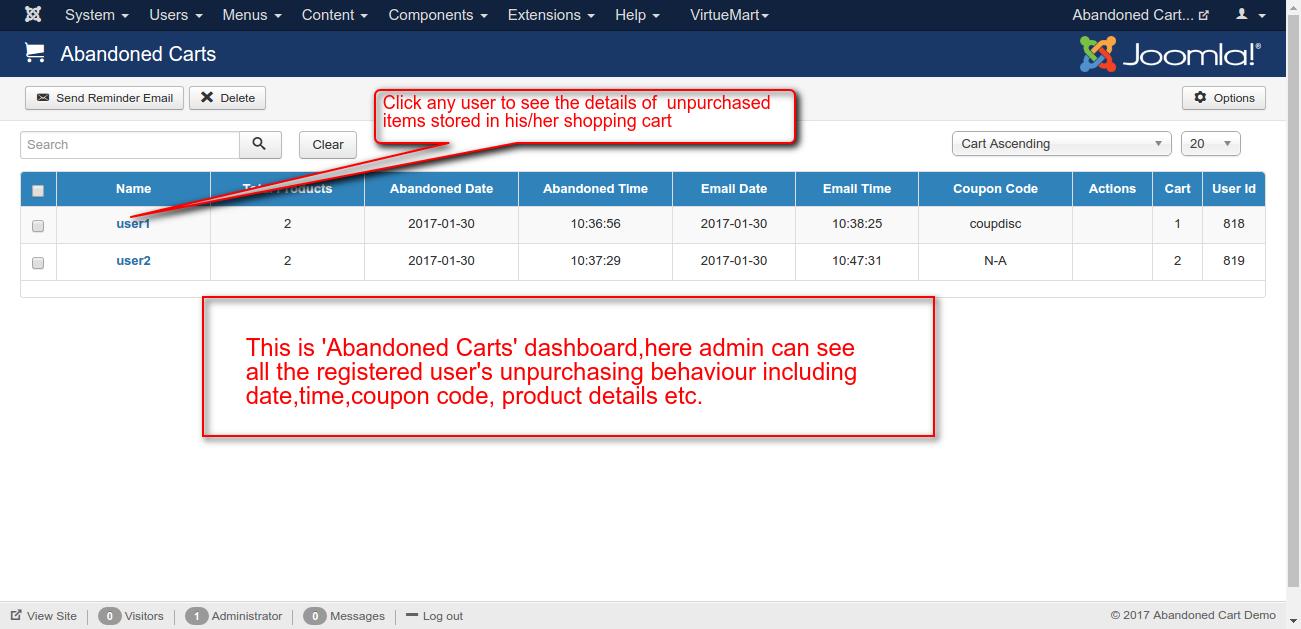
Task: Sort by the Name column header
Action: point(133,189)
